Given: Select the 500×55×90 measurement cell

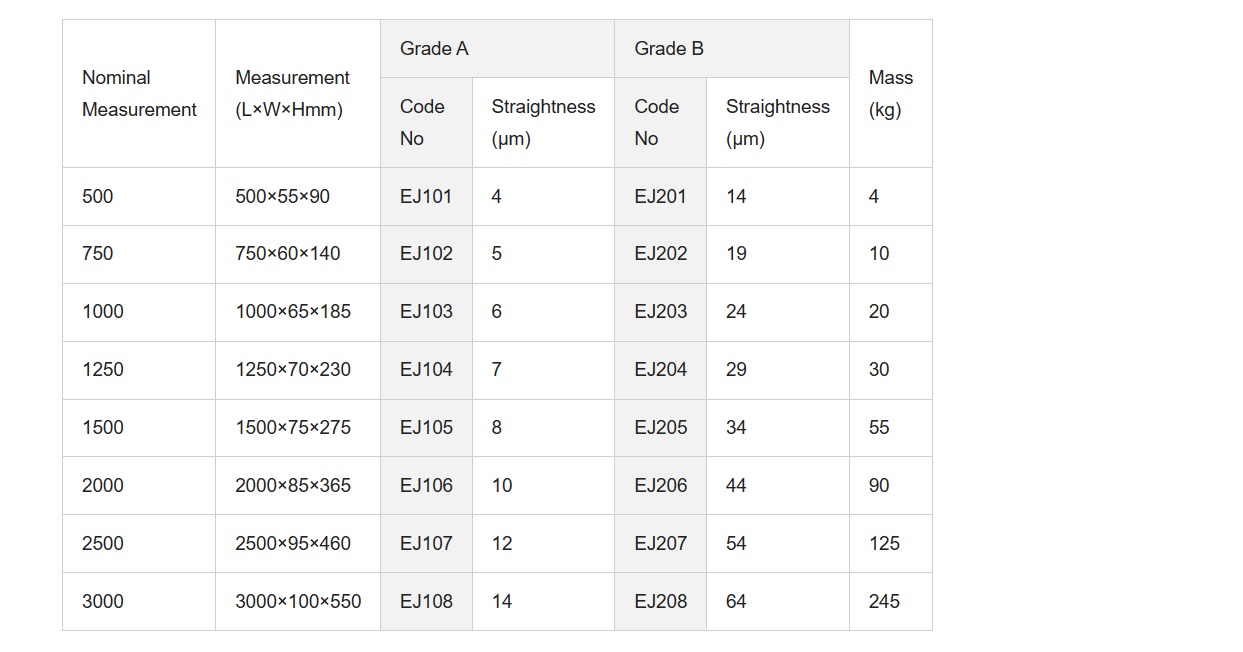Looking at the screenshot, I should coord(298,197).
